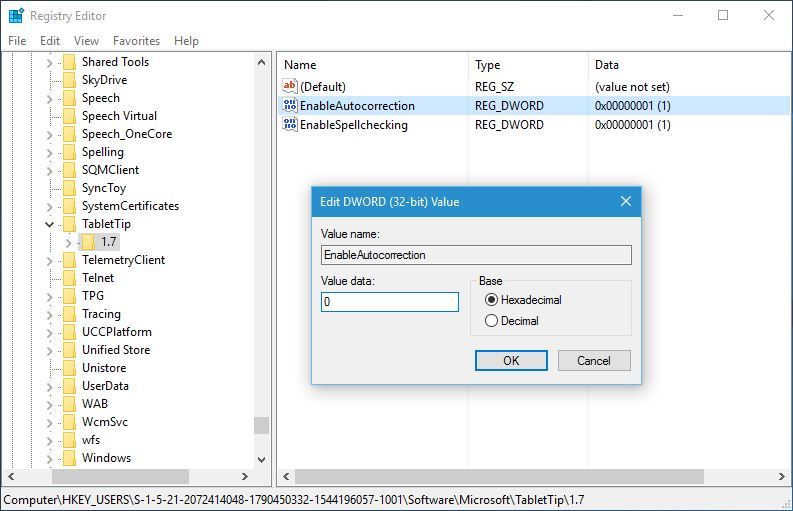Select the UserData tree key
Viewport: 793px width, 511px height.
105,386
